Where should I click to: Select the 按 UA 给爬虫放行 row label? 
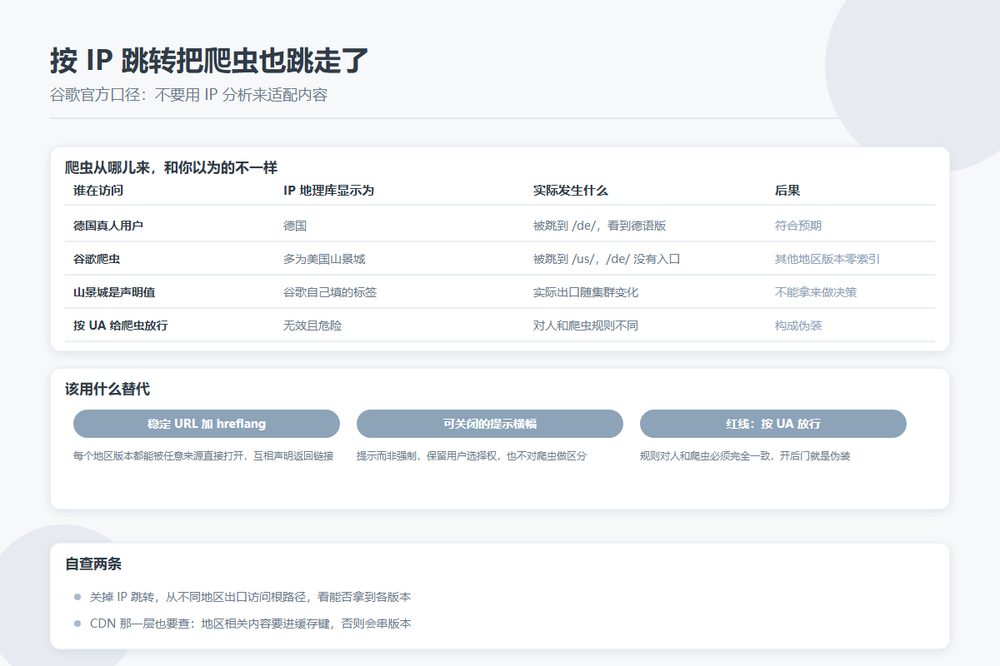click(121, 325)
